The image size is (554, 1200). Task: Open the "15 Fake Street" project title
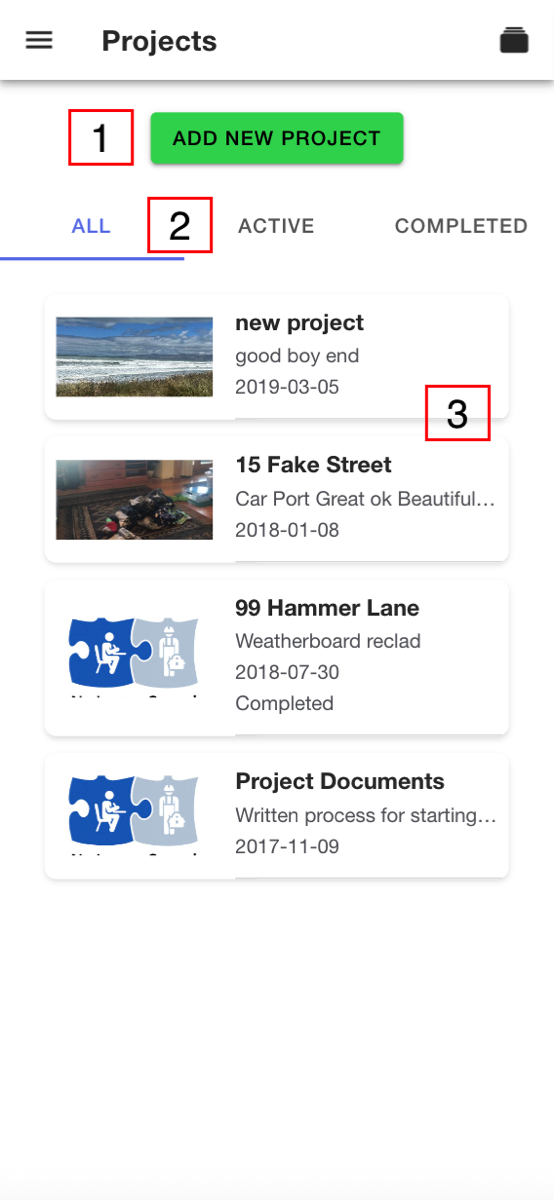point(313,465)
